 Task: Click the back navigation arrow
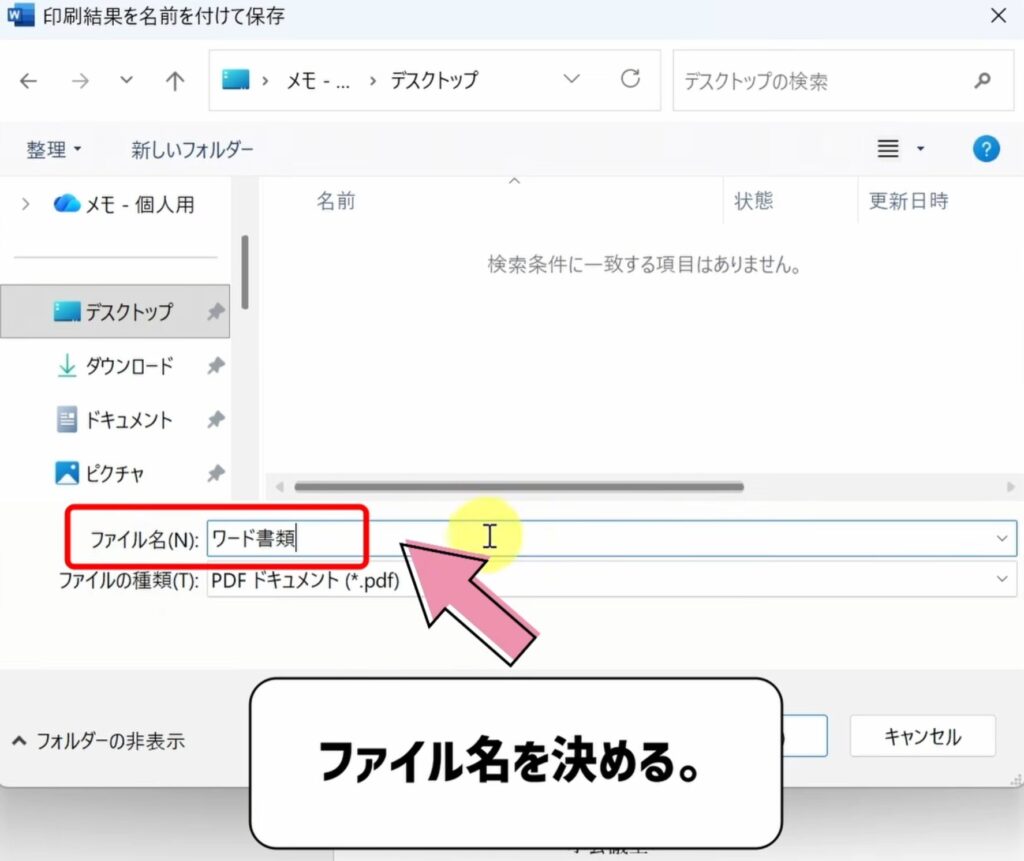(x=29, y=80)
